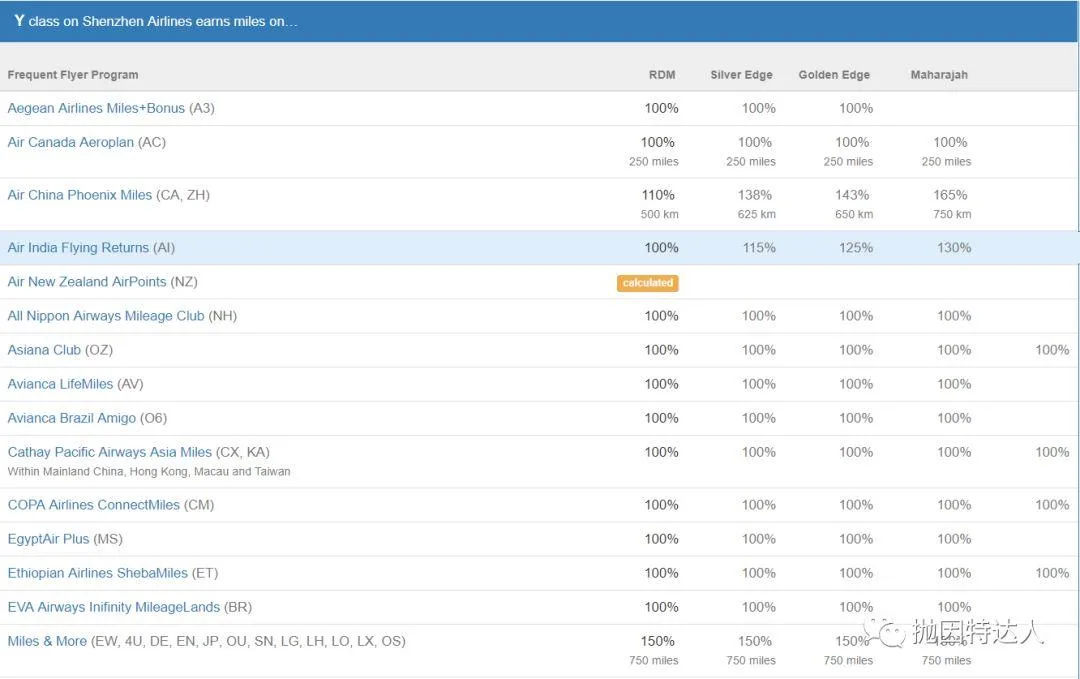
Task: Select EgyptAir Plus RDM 100% value
Action: pyautogui.click(x=661, y=539)
